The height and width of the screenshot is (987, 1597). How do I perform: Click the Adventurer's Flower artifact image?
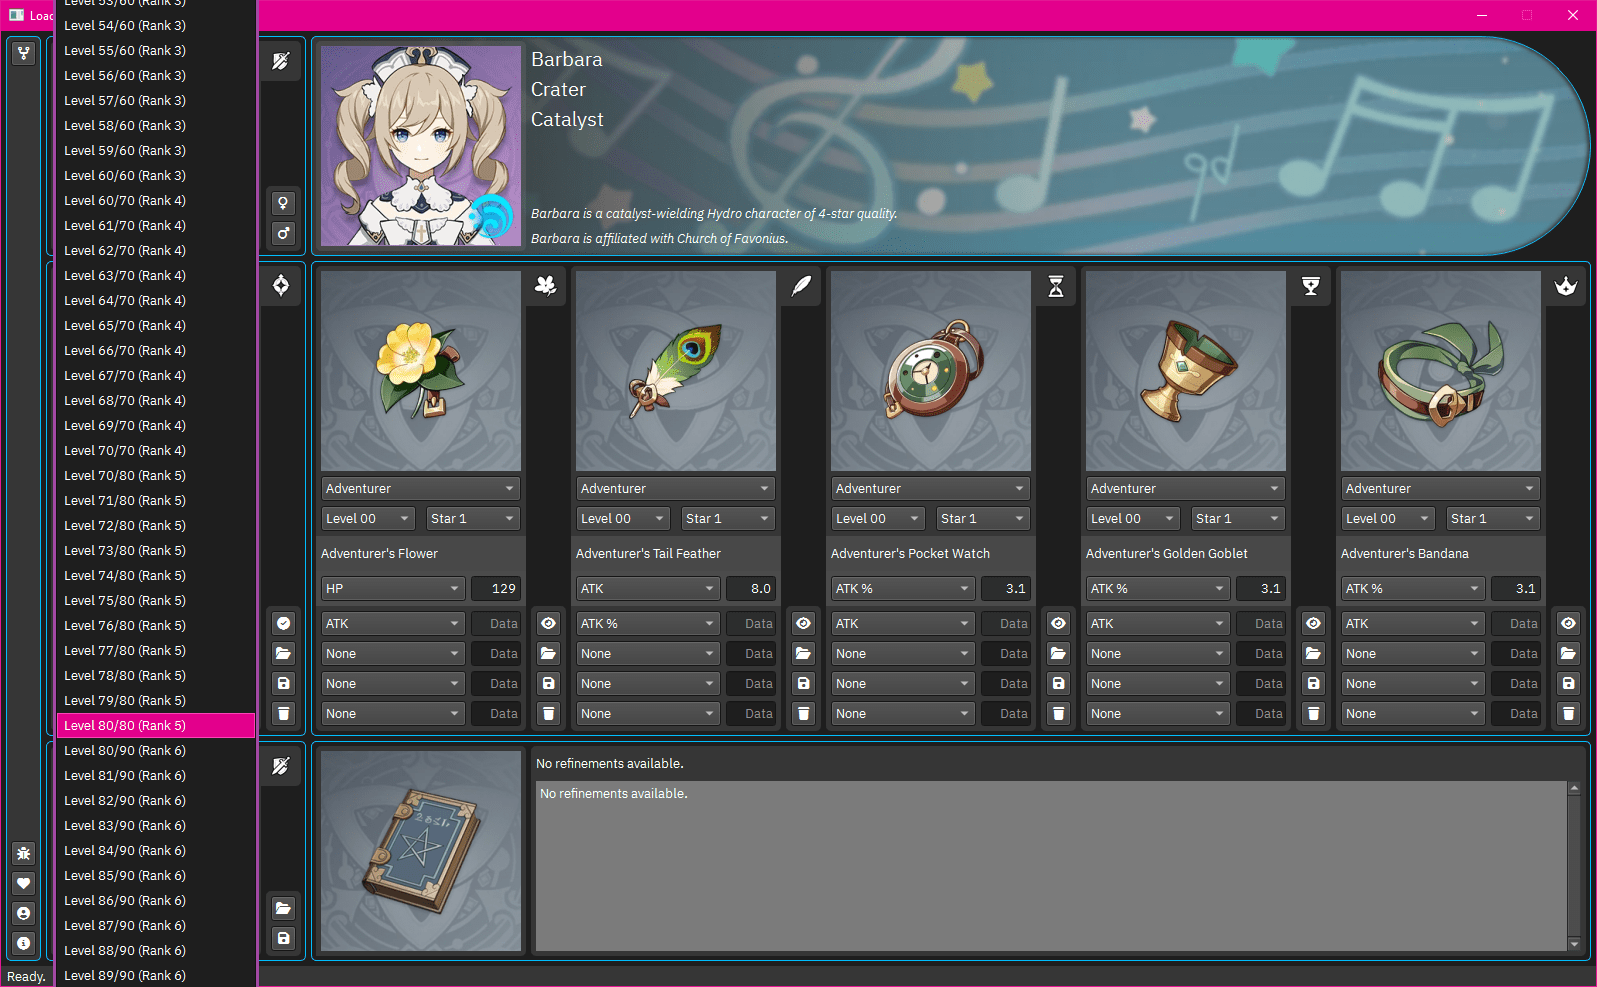[x=421, y=371]
